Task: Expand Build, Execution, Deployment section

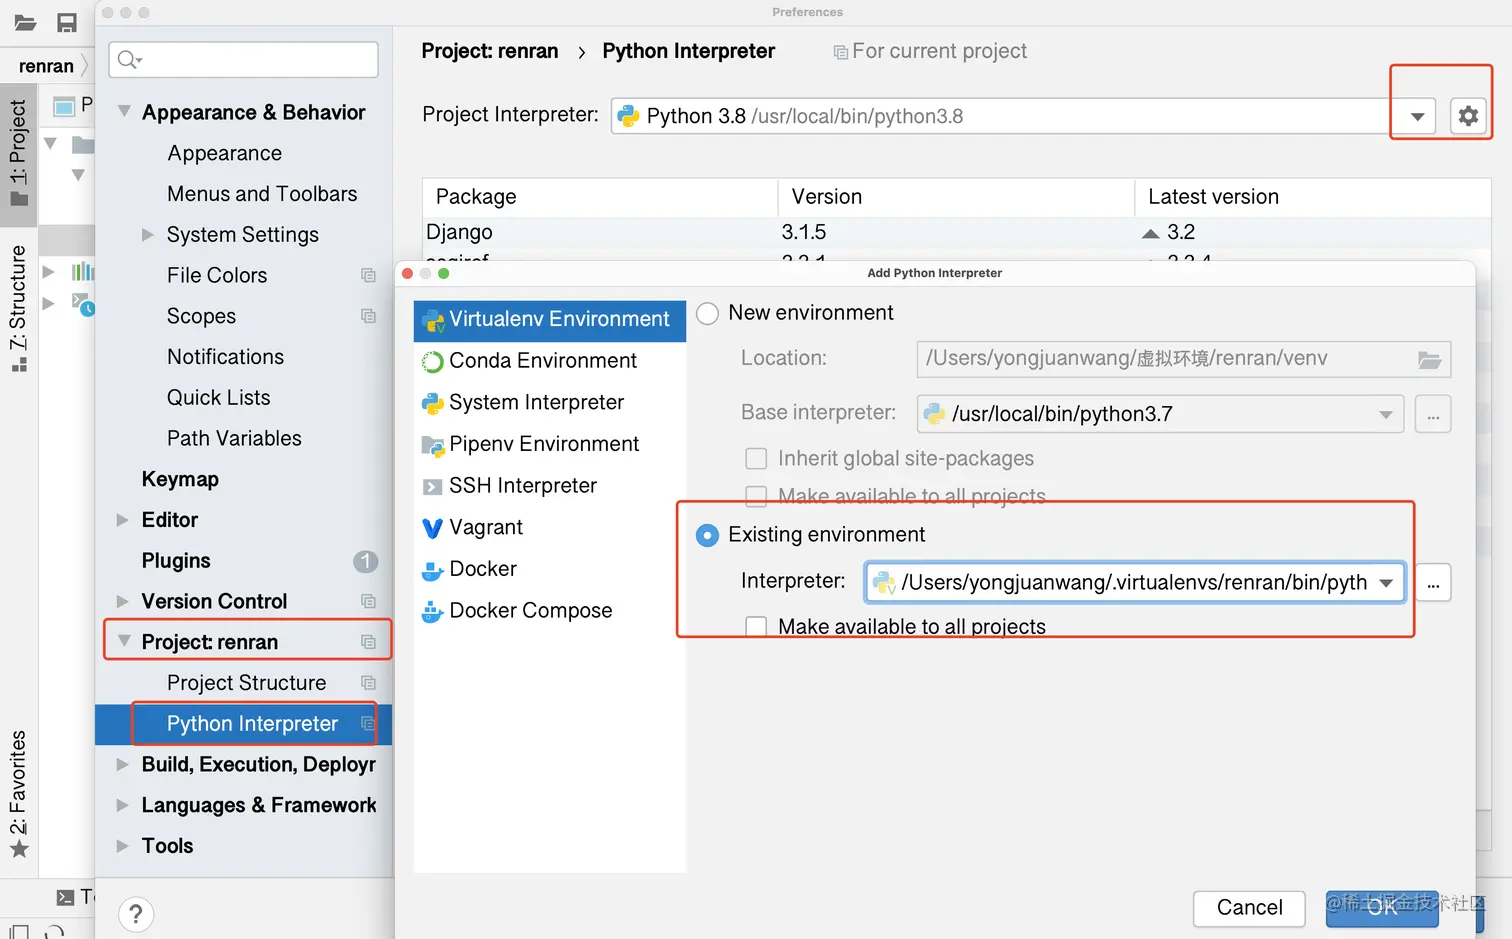Action: pyautogui.click(x=123, y=764)
